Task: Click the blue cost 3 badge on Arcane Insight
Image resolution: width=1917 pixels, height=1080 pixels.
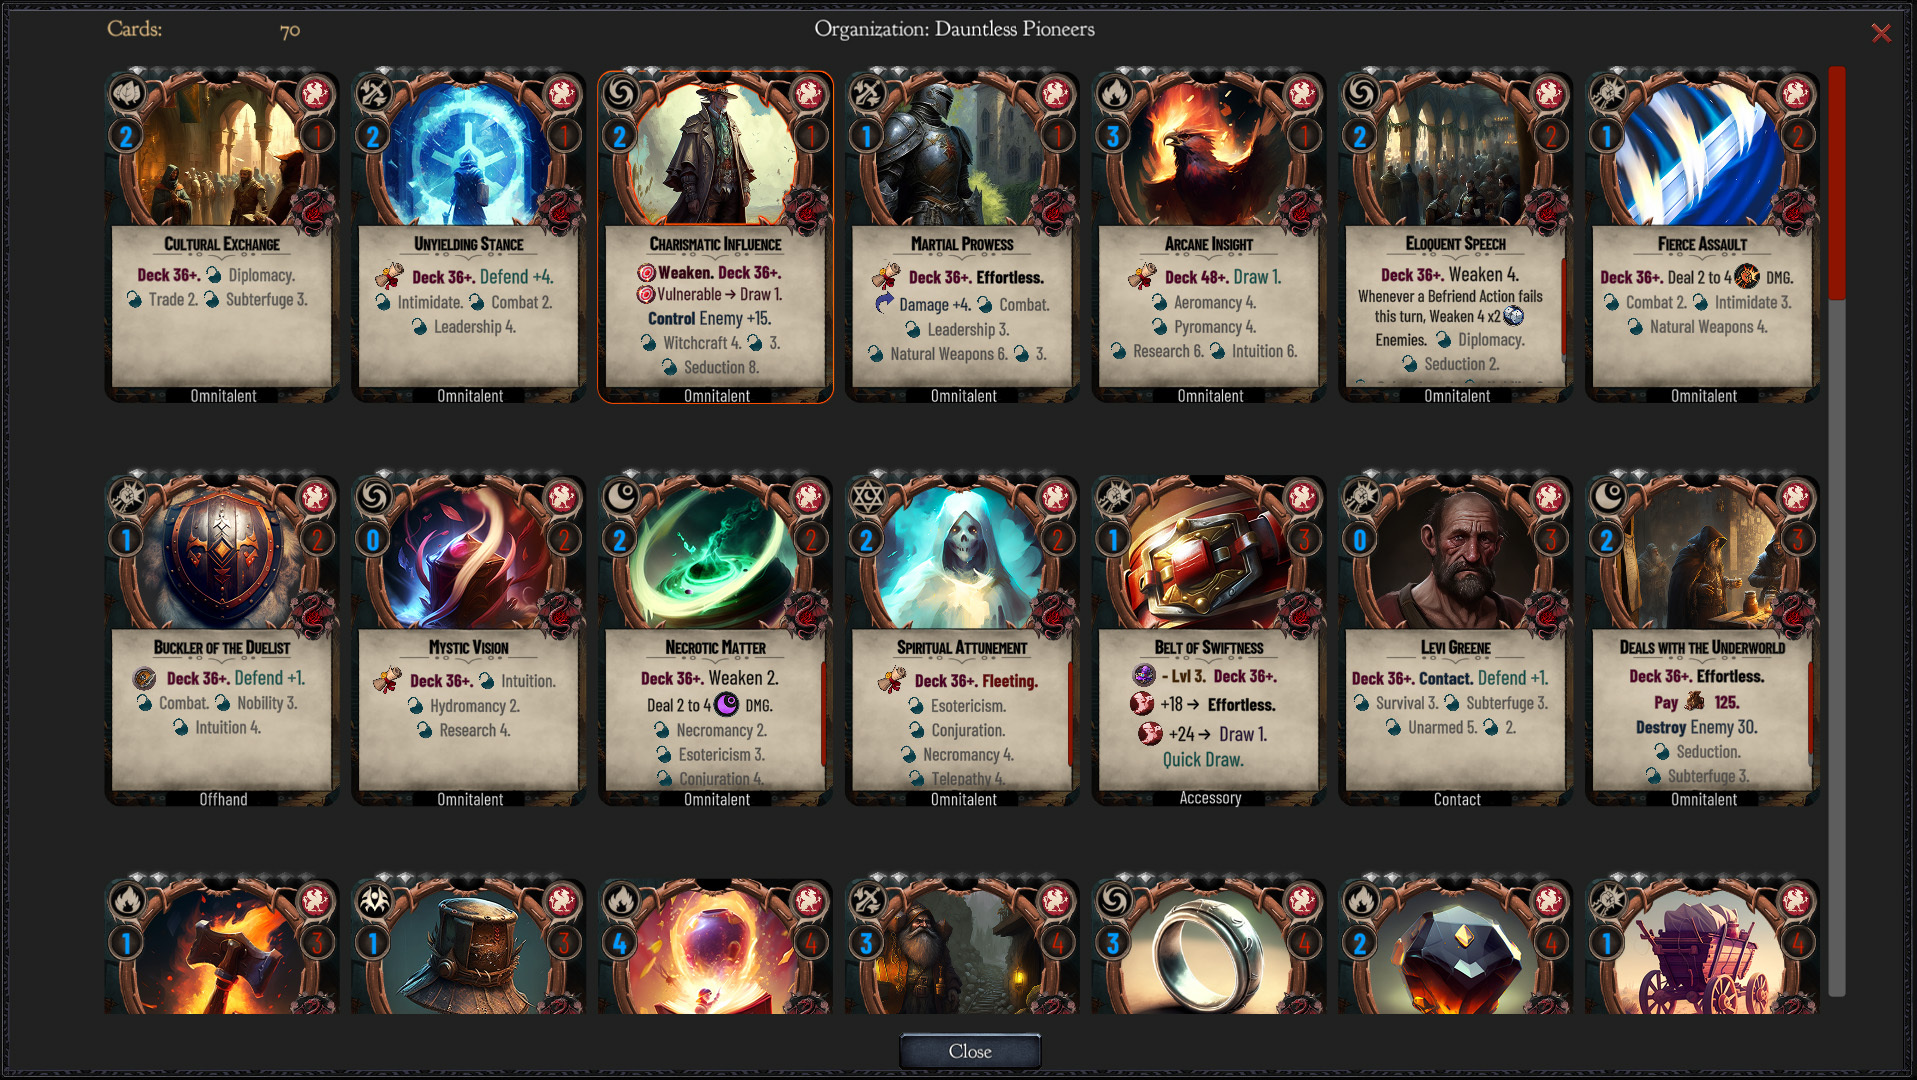Action: click(x=1114, y=136)
